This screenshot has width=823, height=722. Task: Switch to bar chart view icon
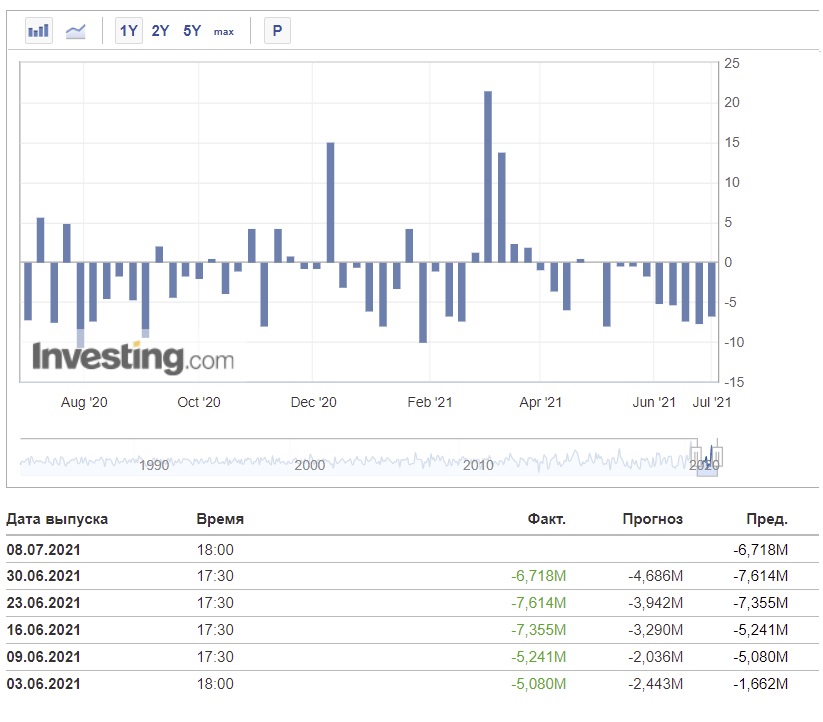[38, 31]
